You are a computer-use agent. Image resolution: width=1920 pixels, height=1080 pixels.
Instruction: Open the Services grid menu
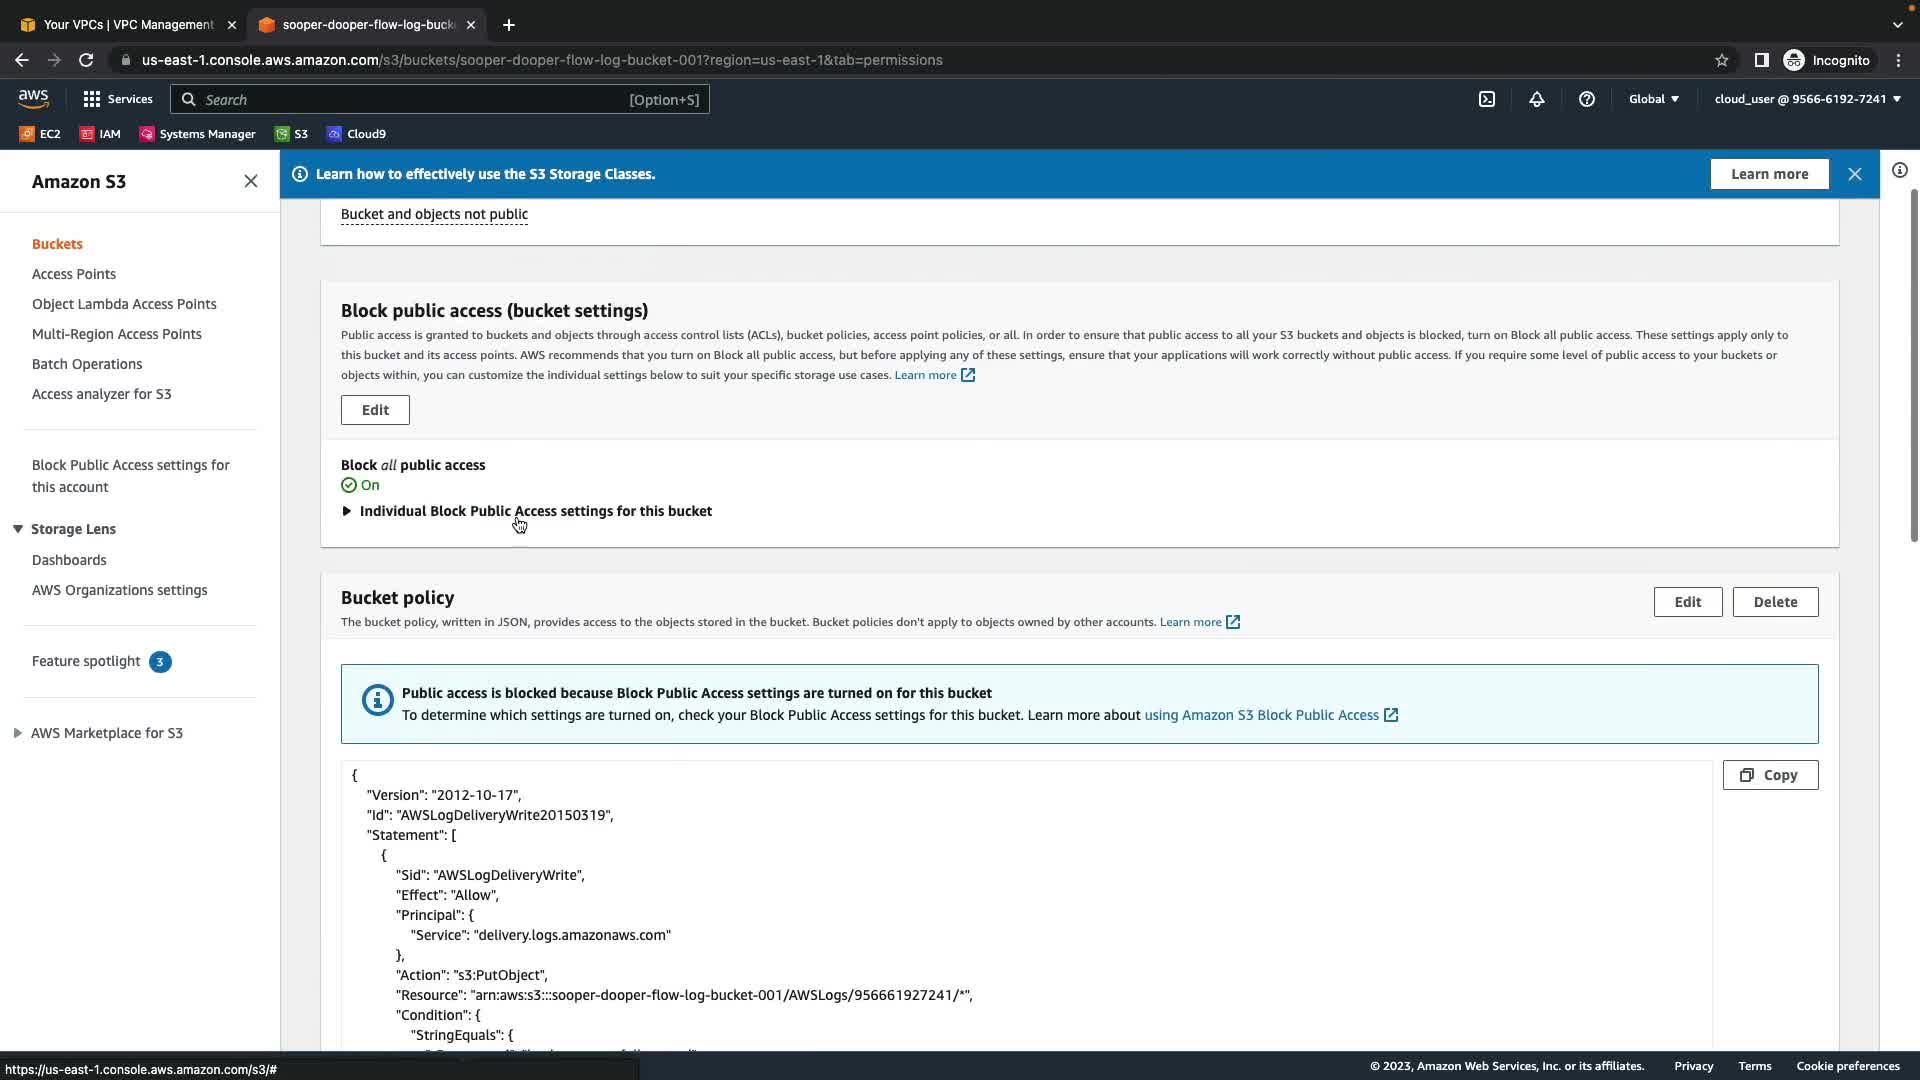click(117, 99)
